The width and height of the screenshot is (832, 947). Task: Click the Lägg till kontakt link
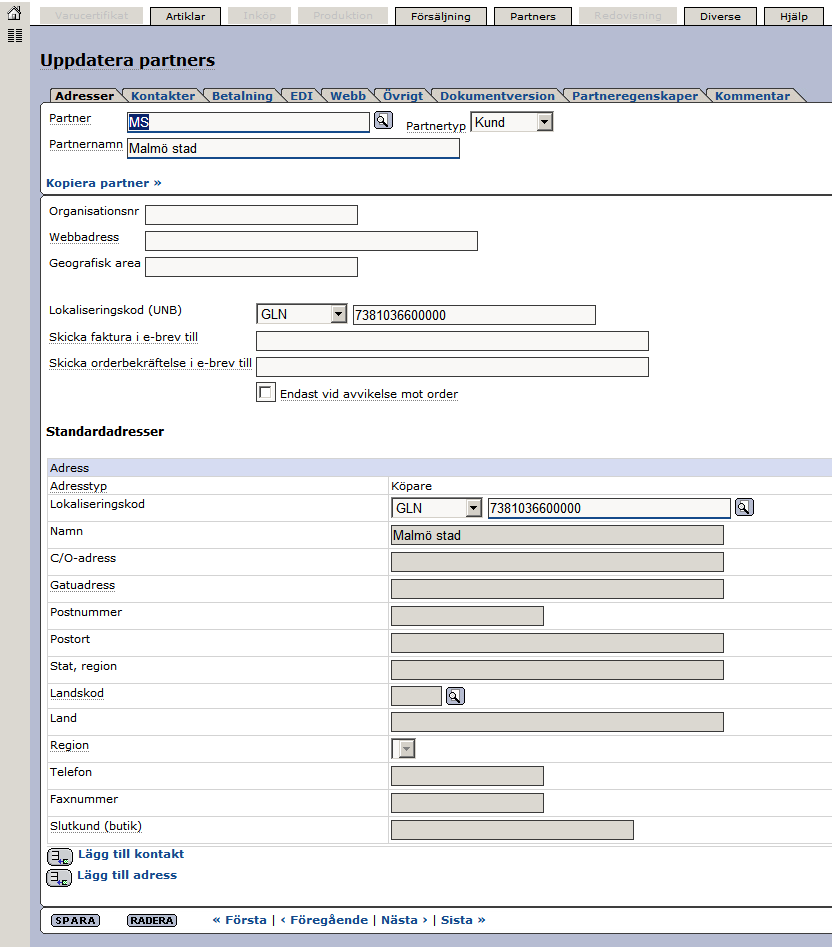point(131,854)
